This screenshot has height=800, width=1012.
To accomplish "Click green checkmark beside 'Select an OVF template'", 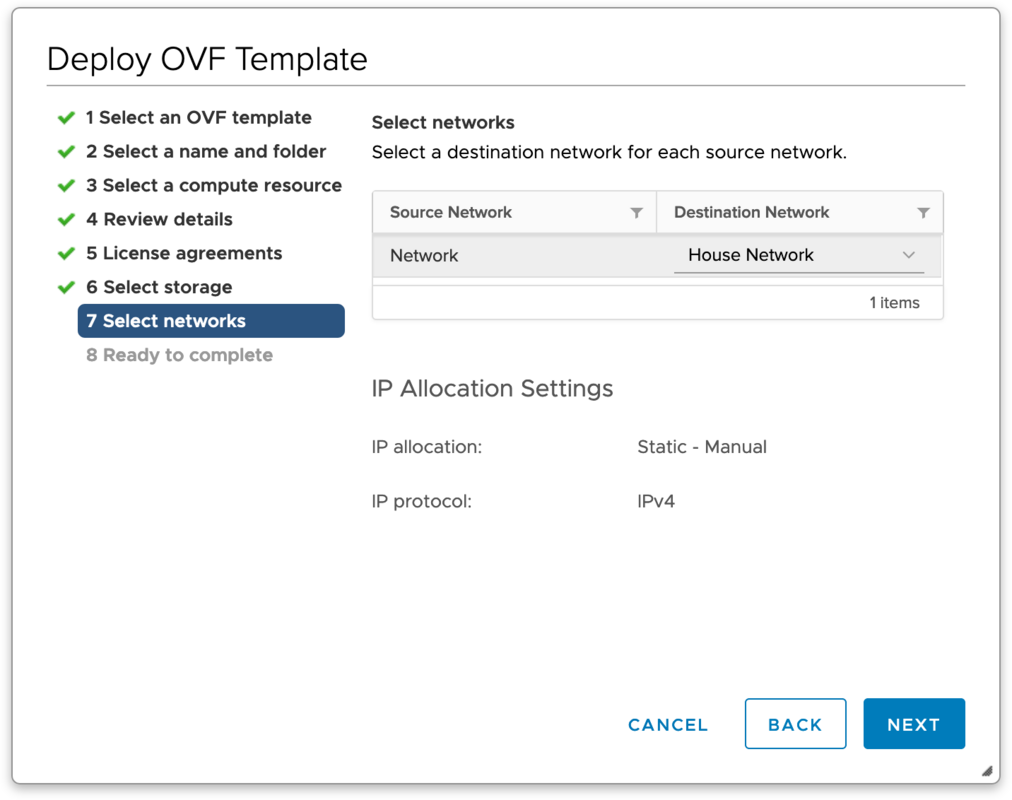I will click(x=66, y=117).
